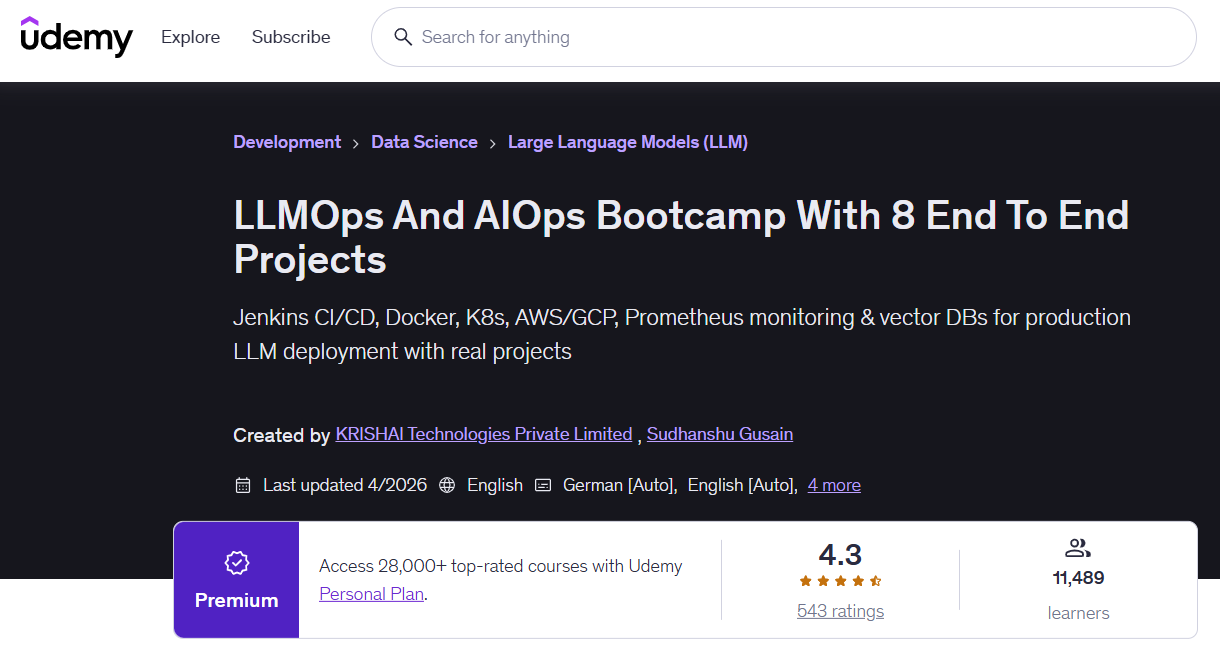Click the Premium badge checkmark icon
This screenshot has width=1220, height=671.
[x=236, y=563]
